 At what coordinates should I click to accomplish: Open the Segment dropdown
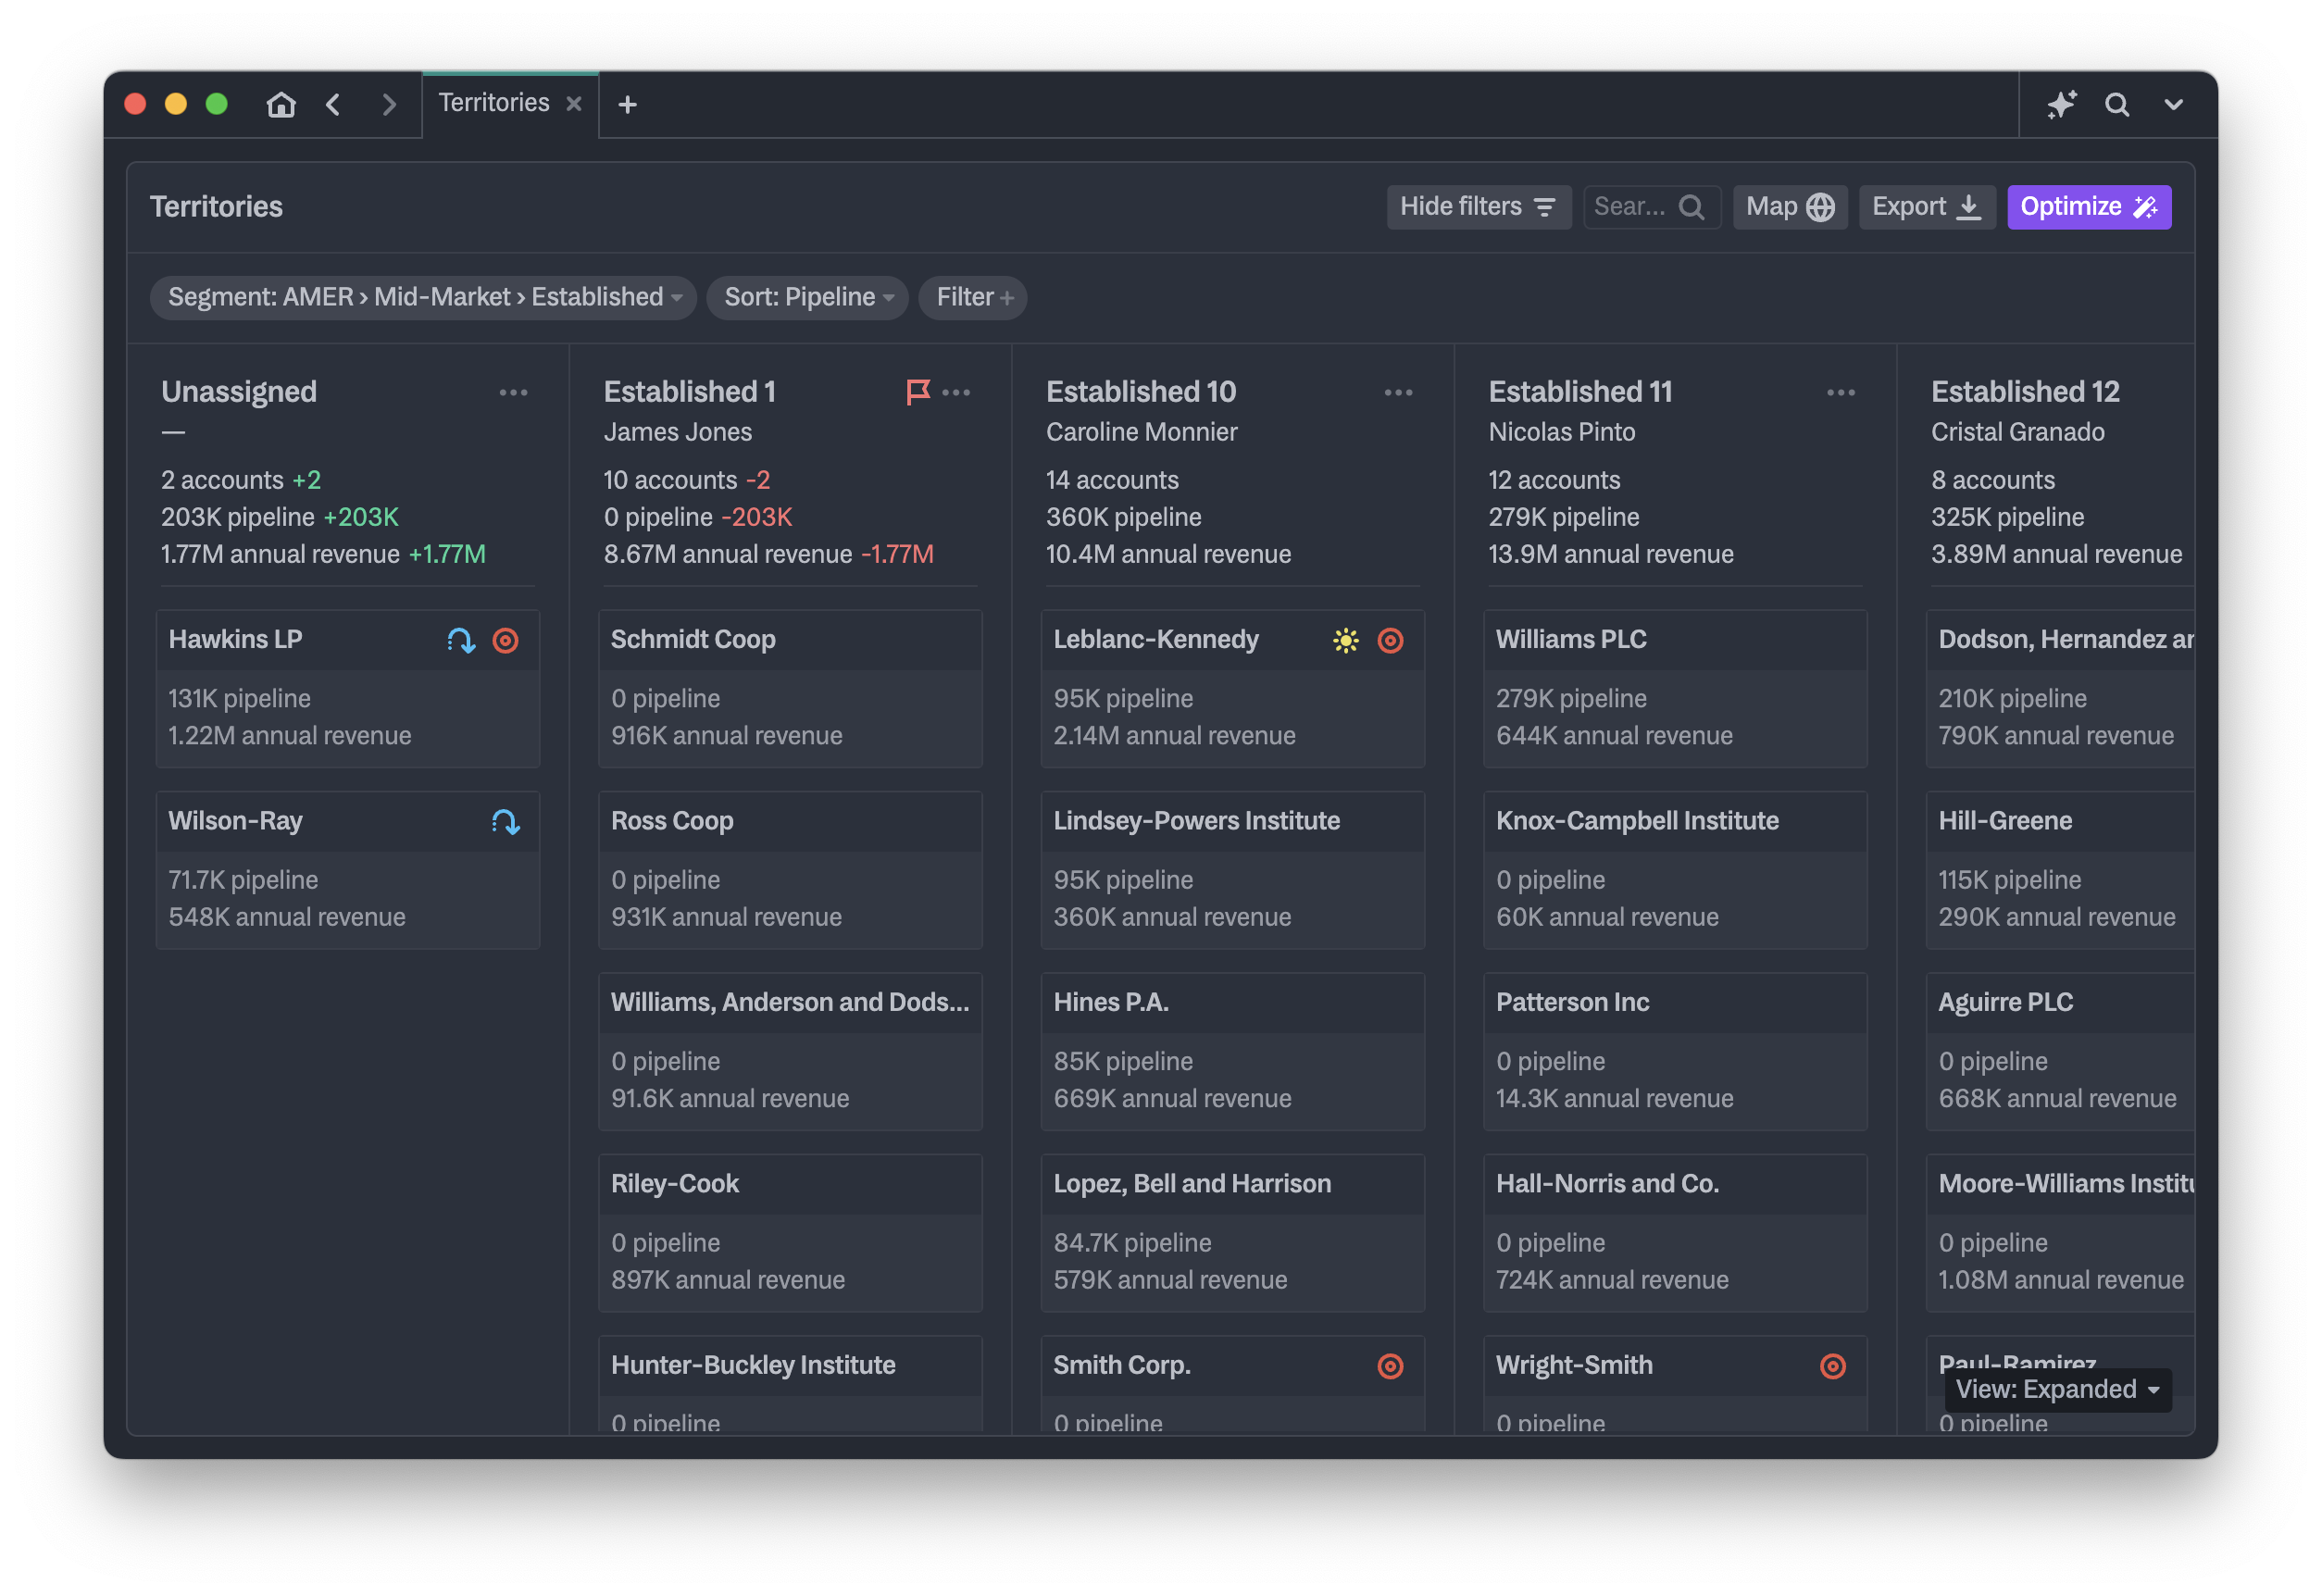pos(423,297)
